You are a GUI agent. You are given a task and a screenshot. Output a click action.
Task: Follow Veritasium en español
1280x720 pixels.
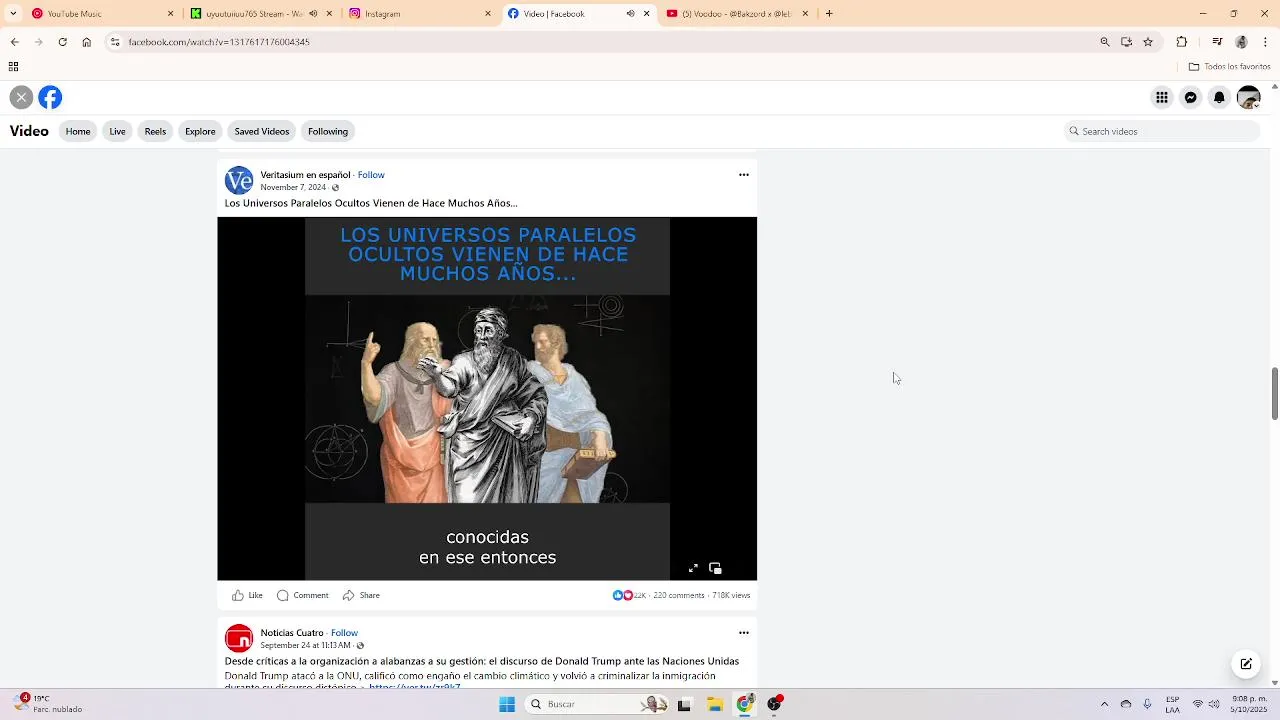tap(371, 175)
